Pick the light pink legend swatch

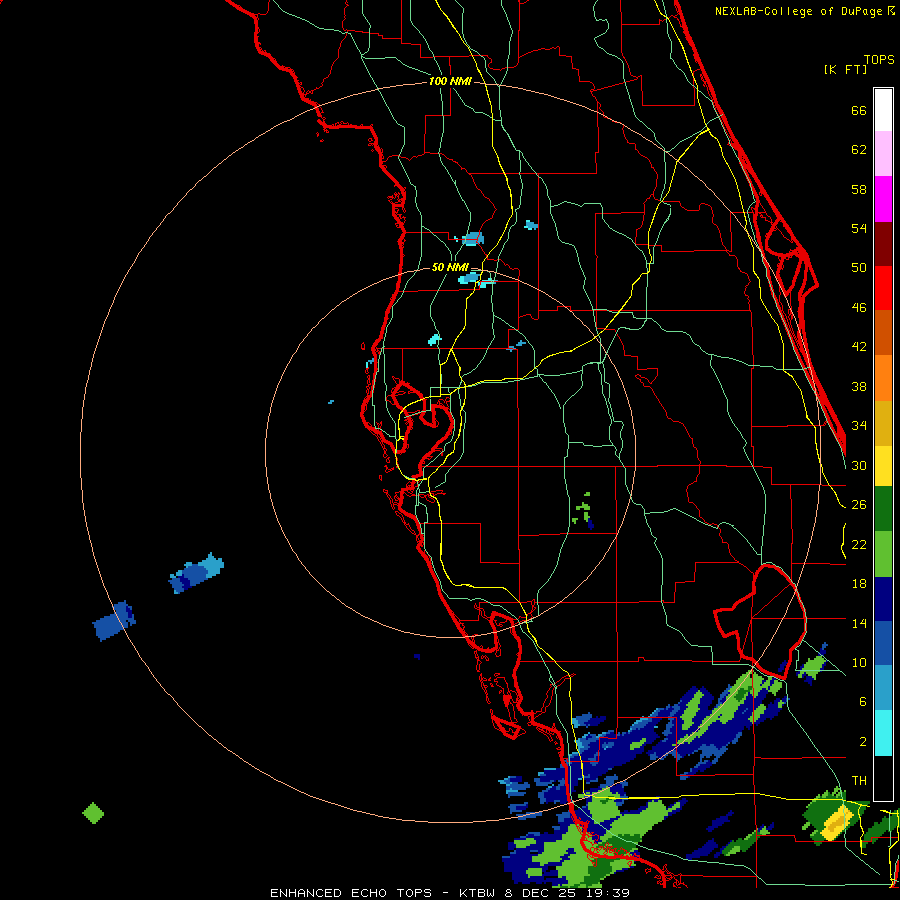tap(883, 154)
